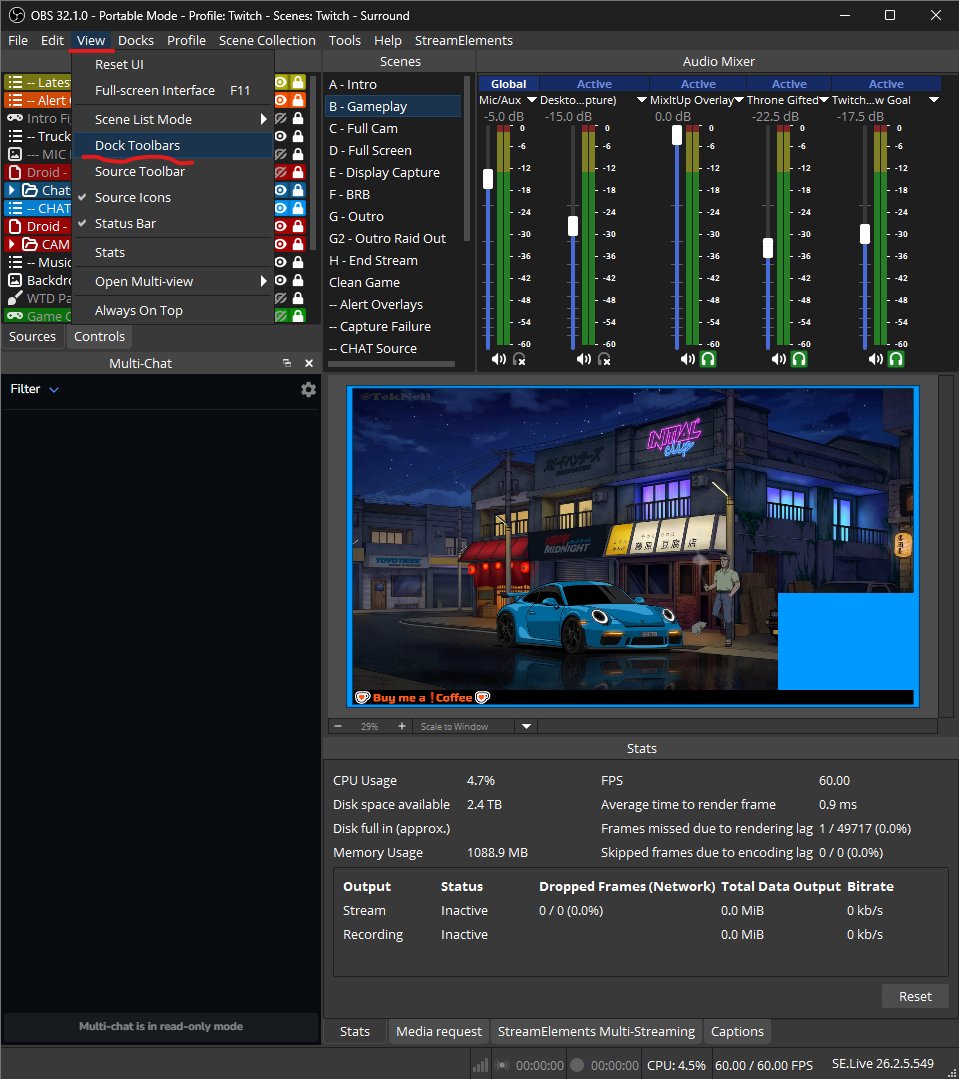Show the '--- MIC' source via eye
The height and width of the screenshot is (1079, 959).
coord(281,154)
